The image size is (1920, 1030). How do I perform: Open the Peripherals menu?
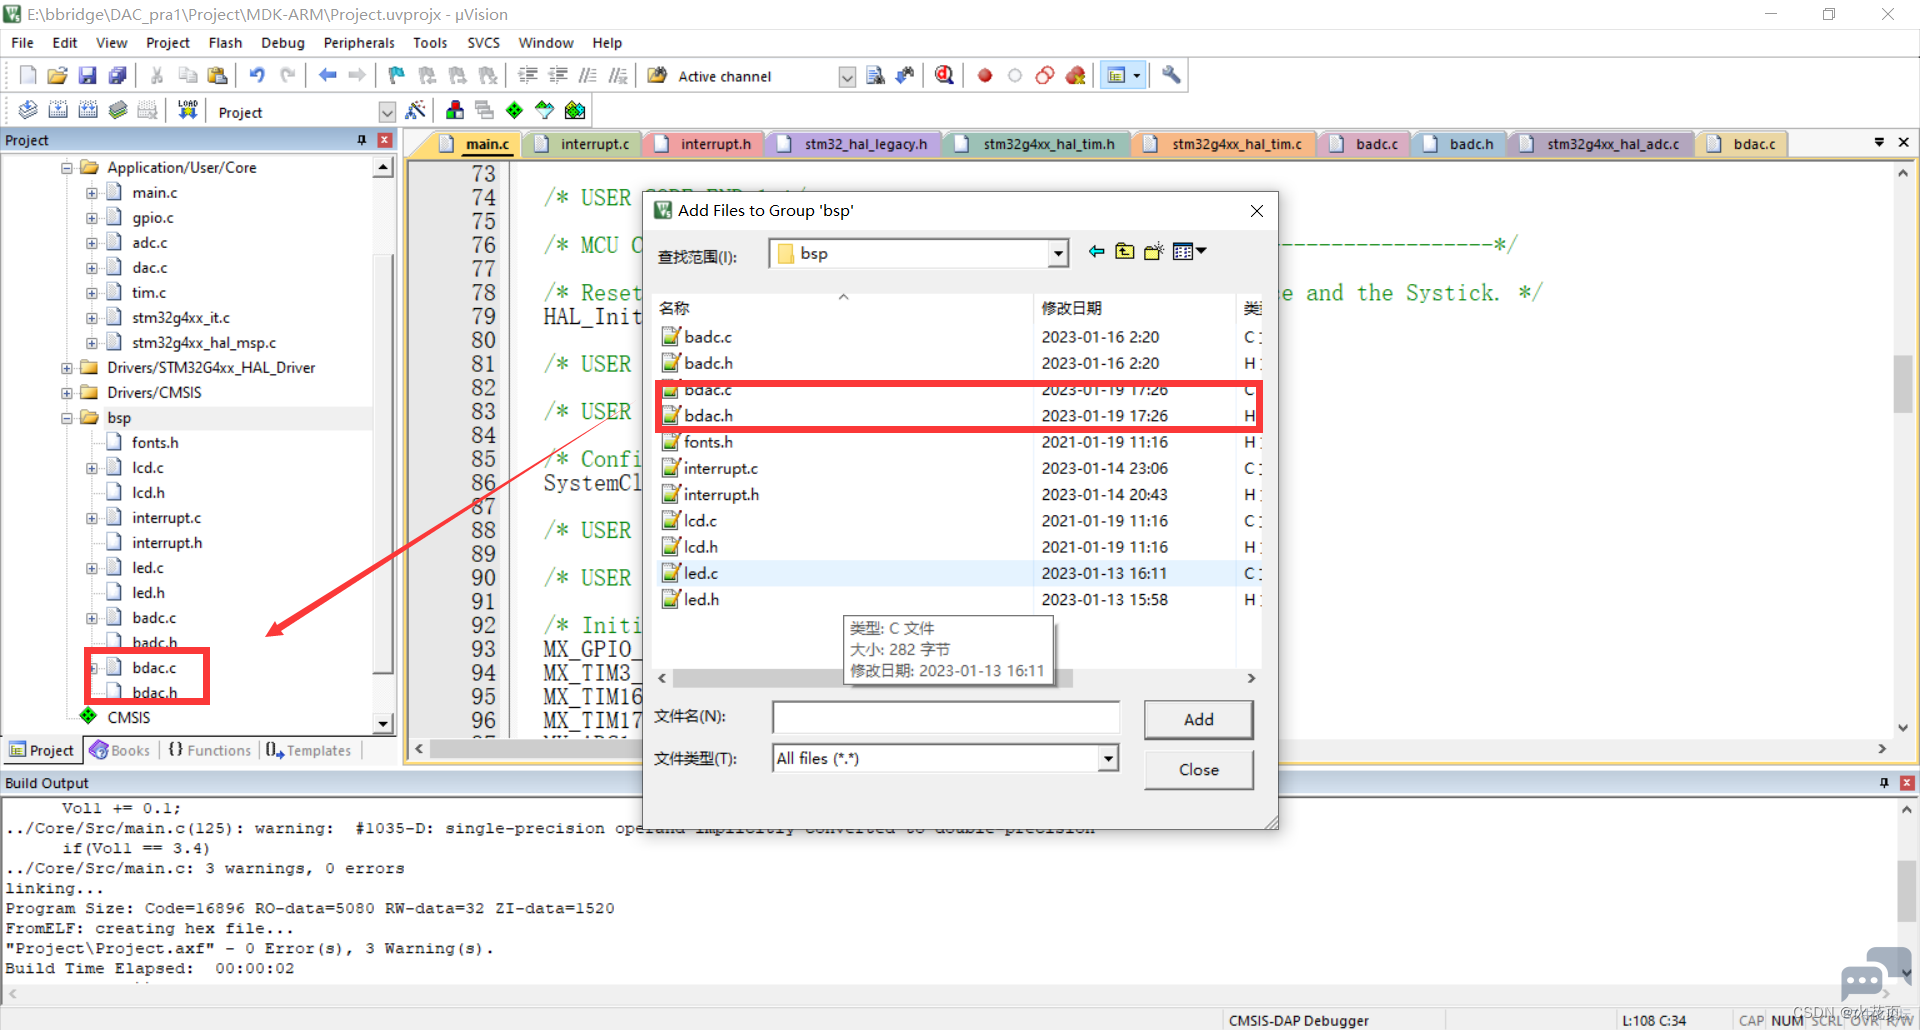[359, 43]
